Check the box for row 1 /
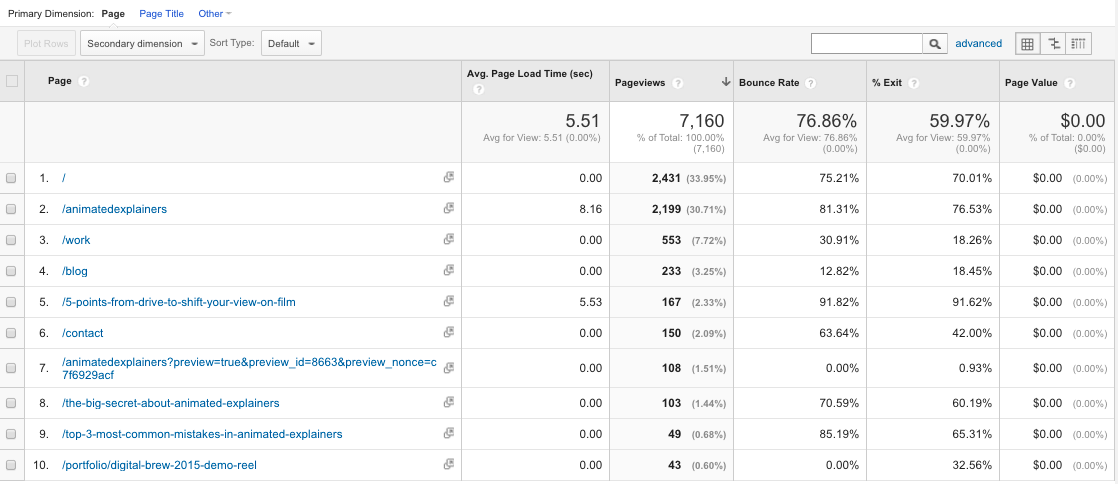 point(11,179)
